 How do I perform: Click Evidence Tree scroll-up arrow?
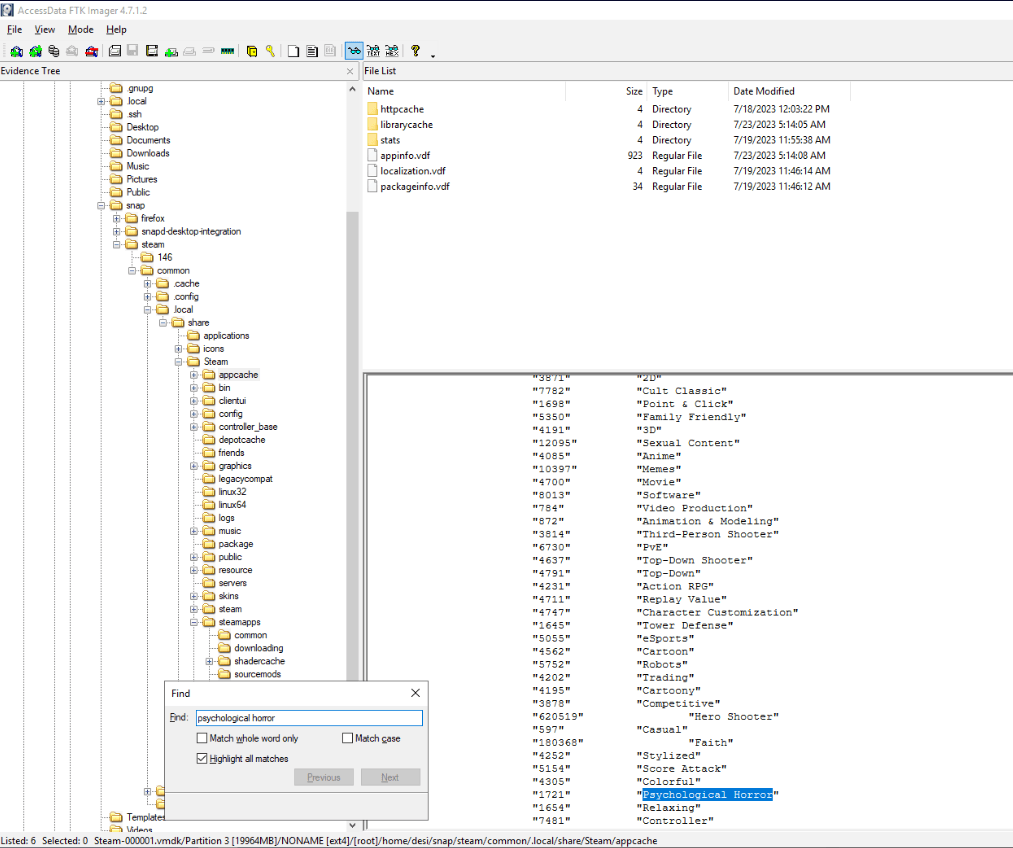pyautogui.click(x=352, y=89)
